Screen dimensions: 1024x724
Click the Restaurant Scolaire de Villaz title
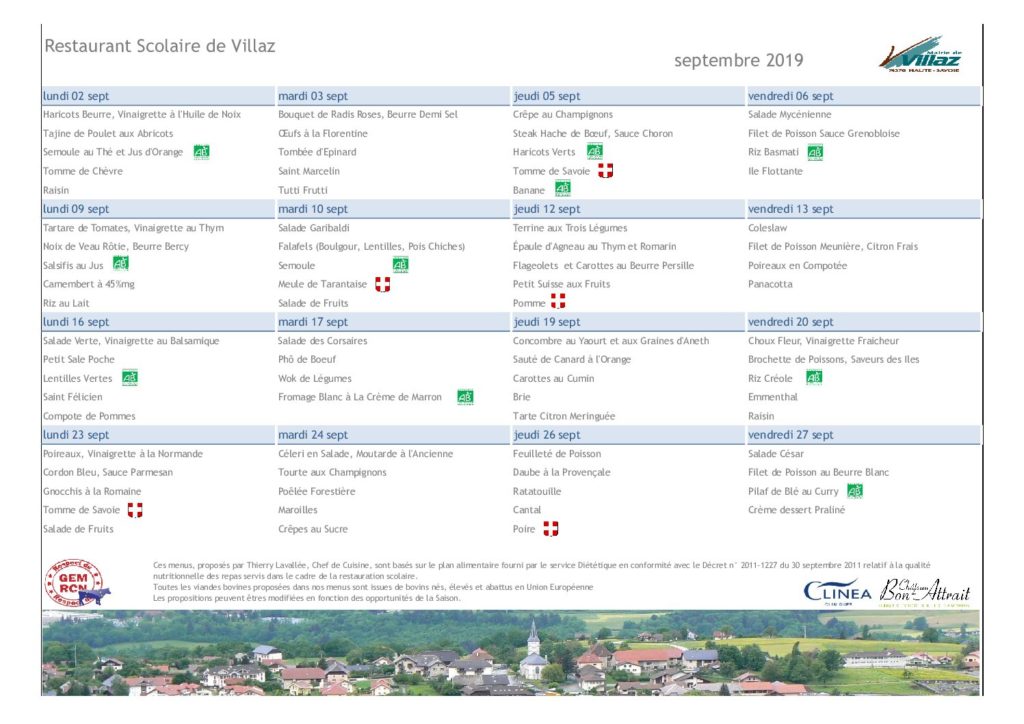pyautogui.click(x=160, y=46)
